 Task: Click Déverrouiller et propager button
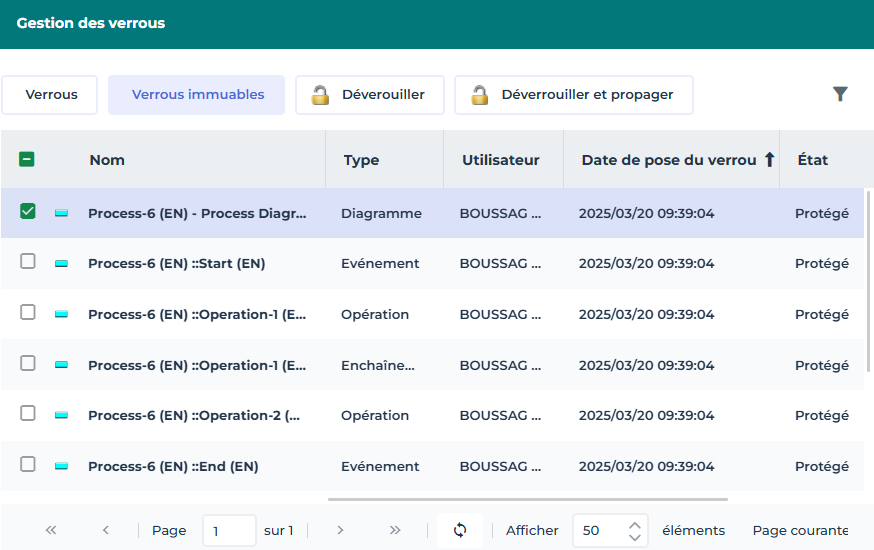tap(573, 95)
